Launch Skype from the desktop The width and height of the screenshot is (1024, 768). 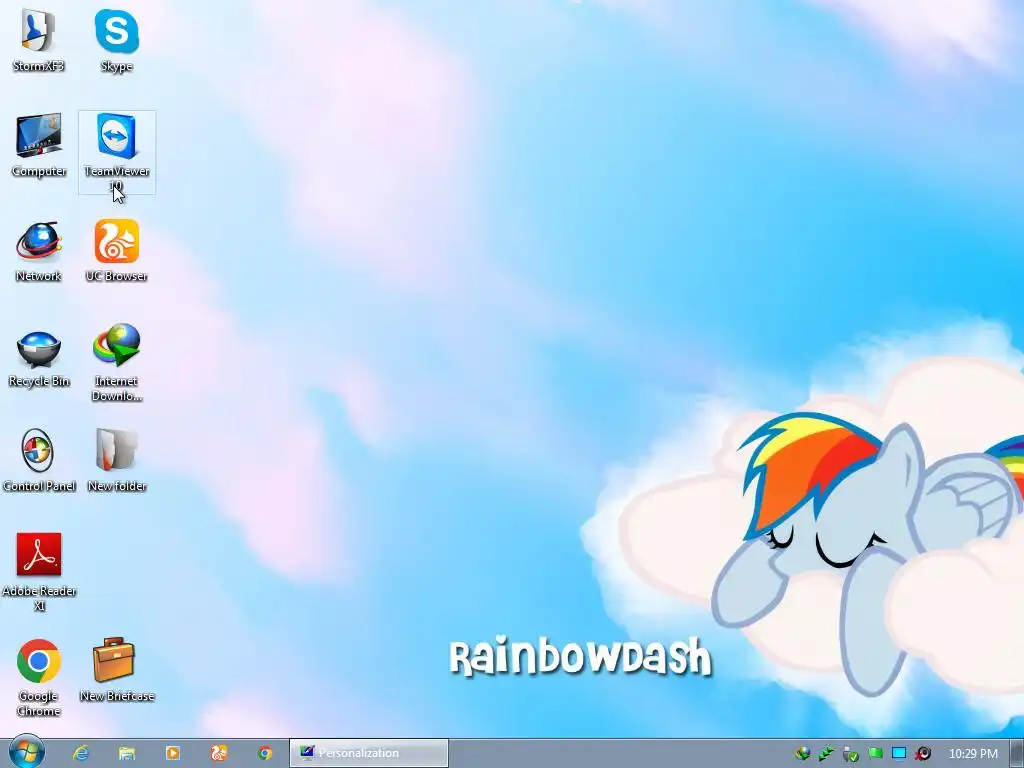pos(117,41)
